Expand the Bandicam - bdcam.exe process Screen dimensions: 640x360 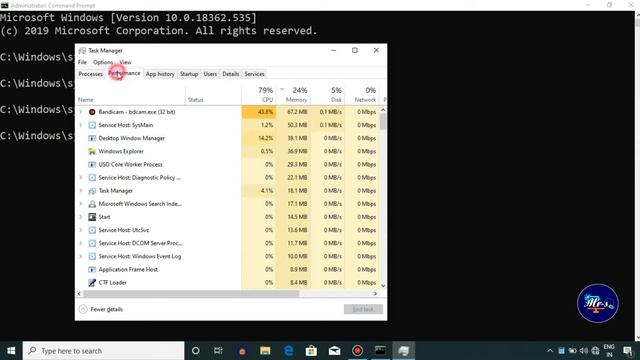(81, 112)
